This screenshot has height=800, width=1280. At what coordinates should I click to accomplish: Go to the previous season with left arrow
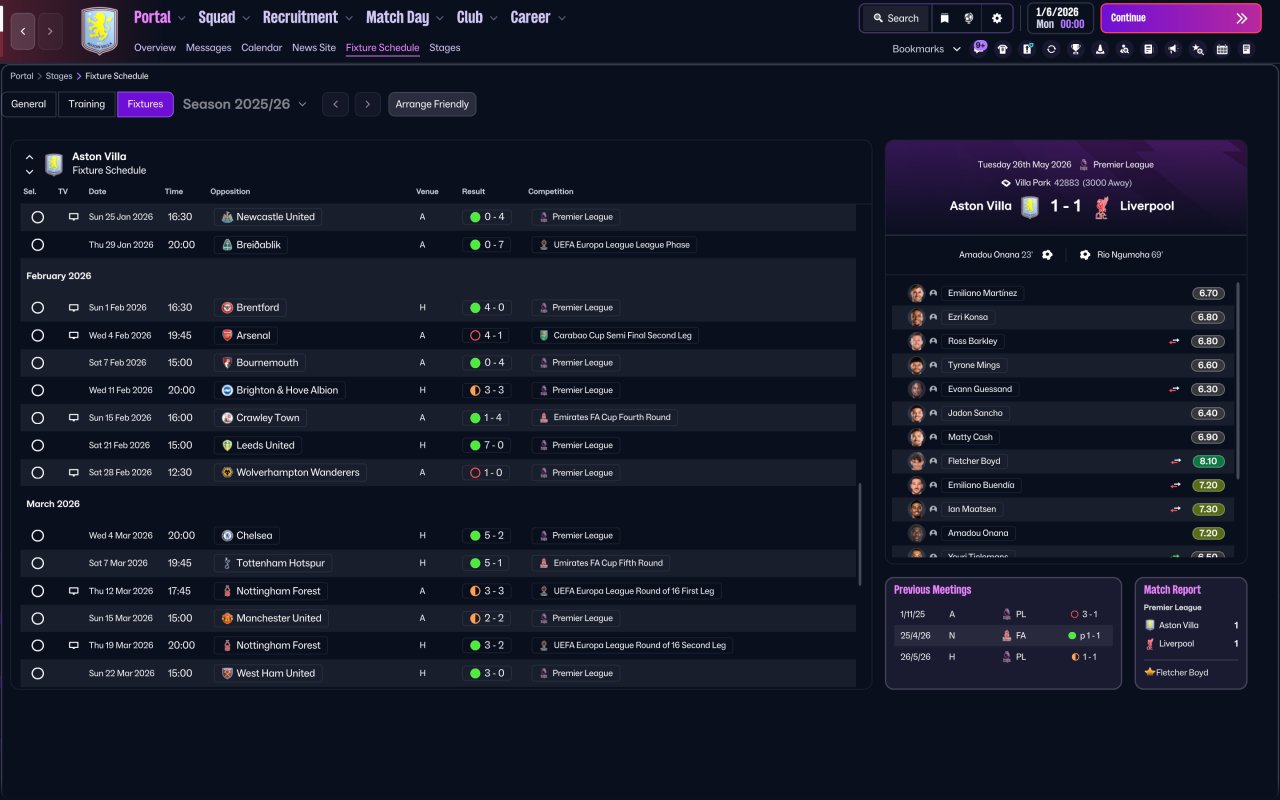point(335,104)
